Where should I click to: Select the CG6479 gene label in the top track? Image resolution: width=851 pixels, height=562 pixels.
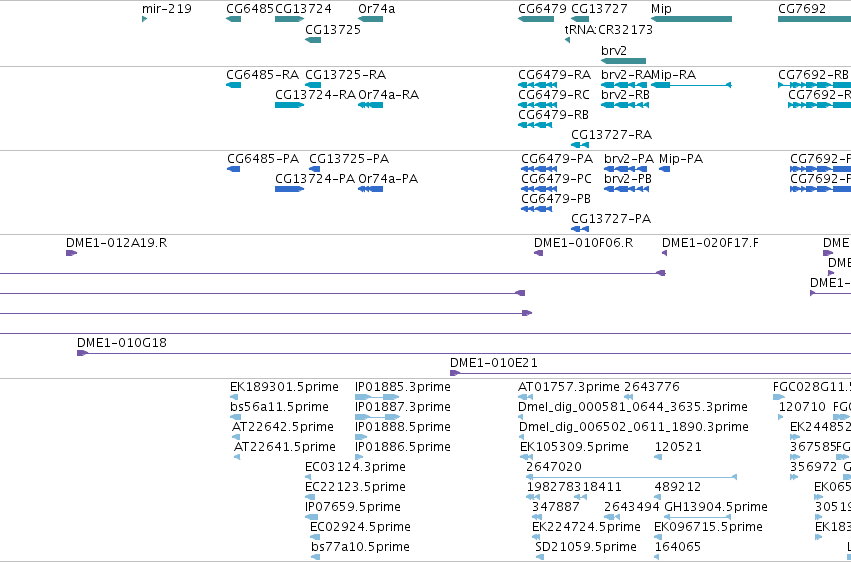click(542, 9)
